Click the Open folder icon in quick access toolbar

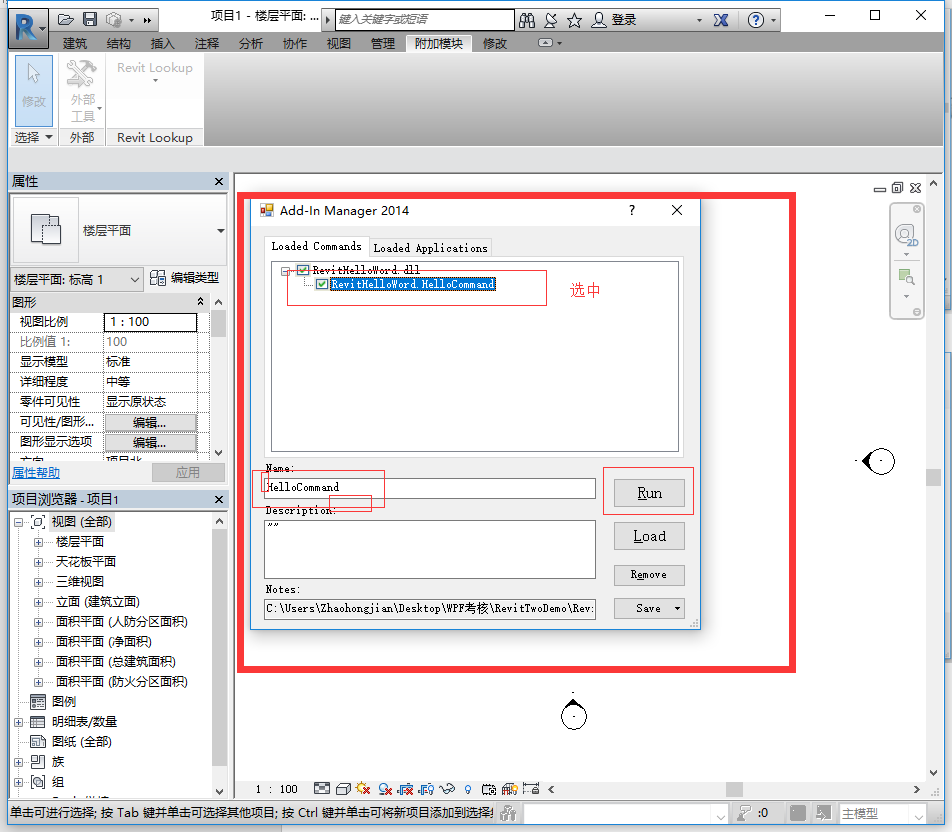(66, 20)
